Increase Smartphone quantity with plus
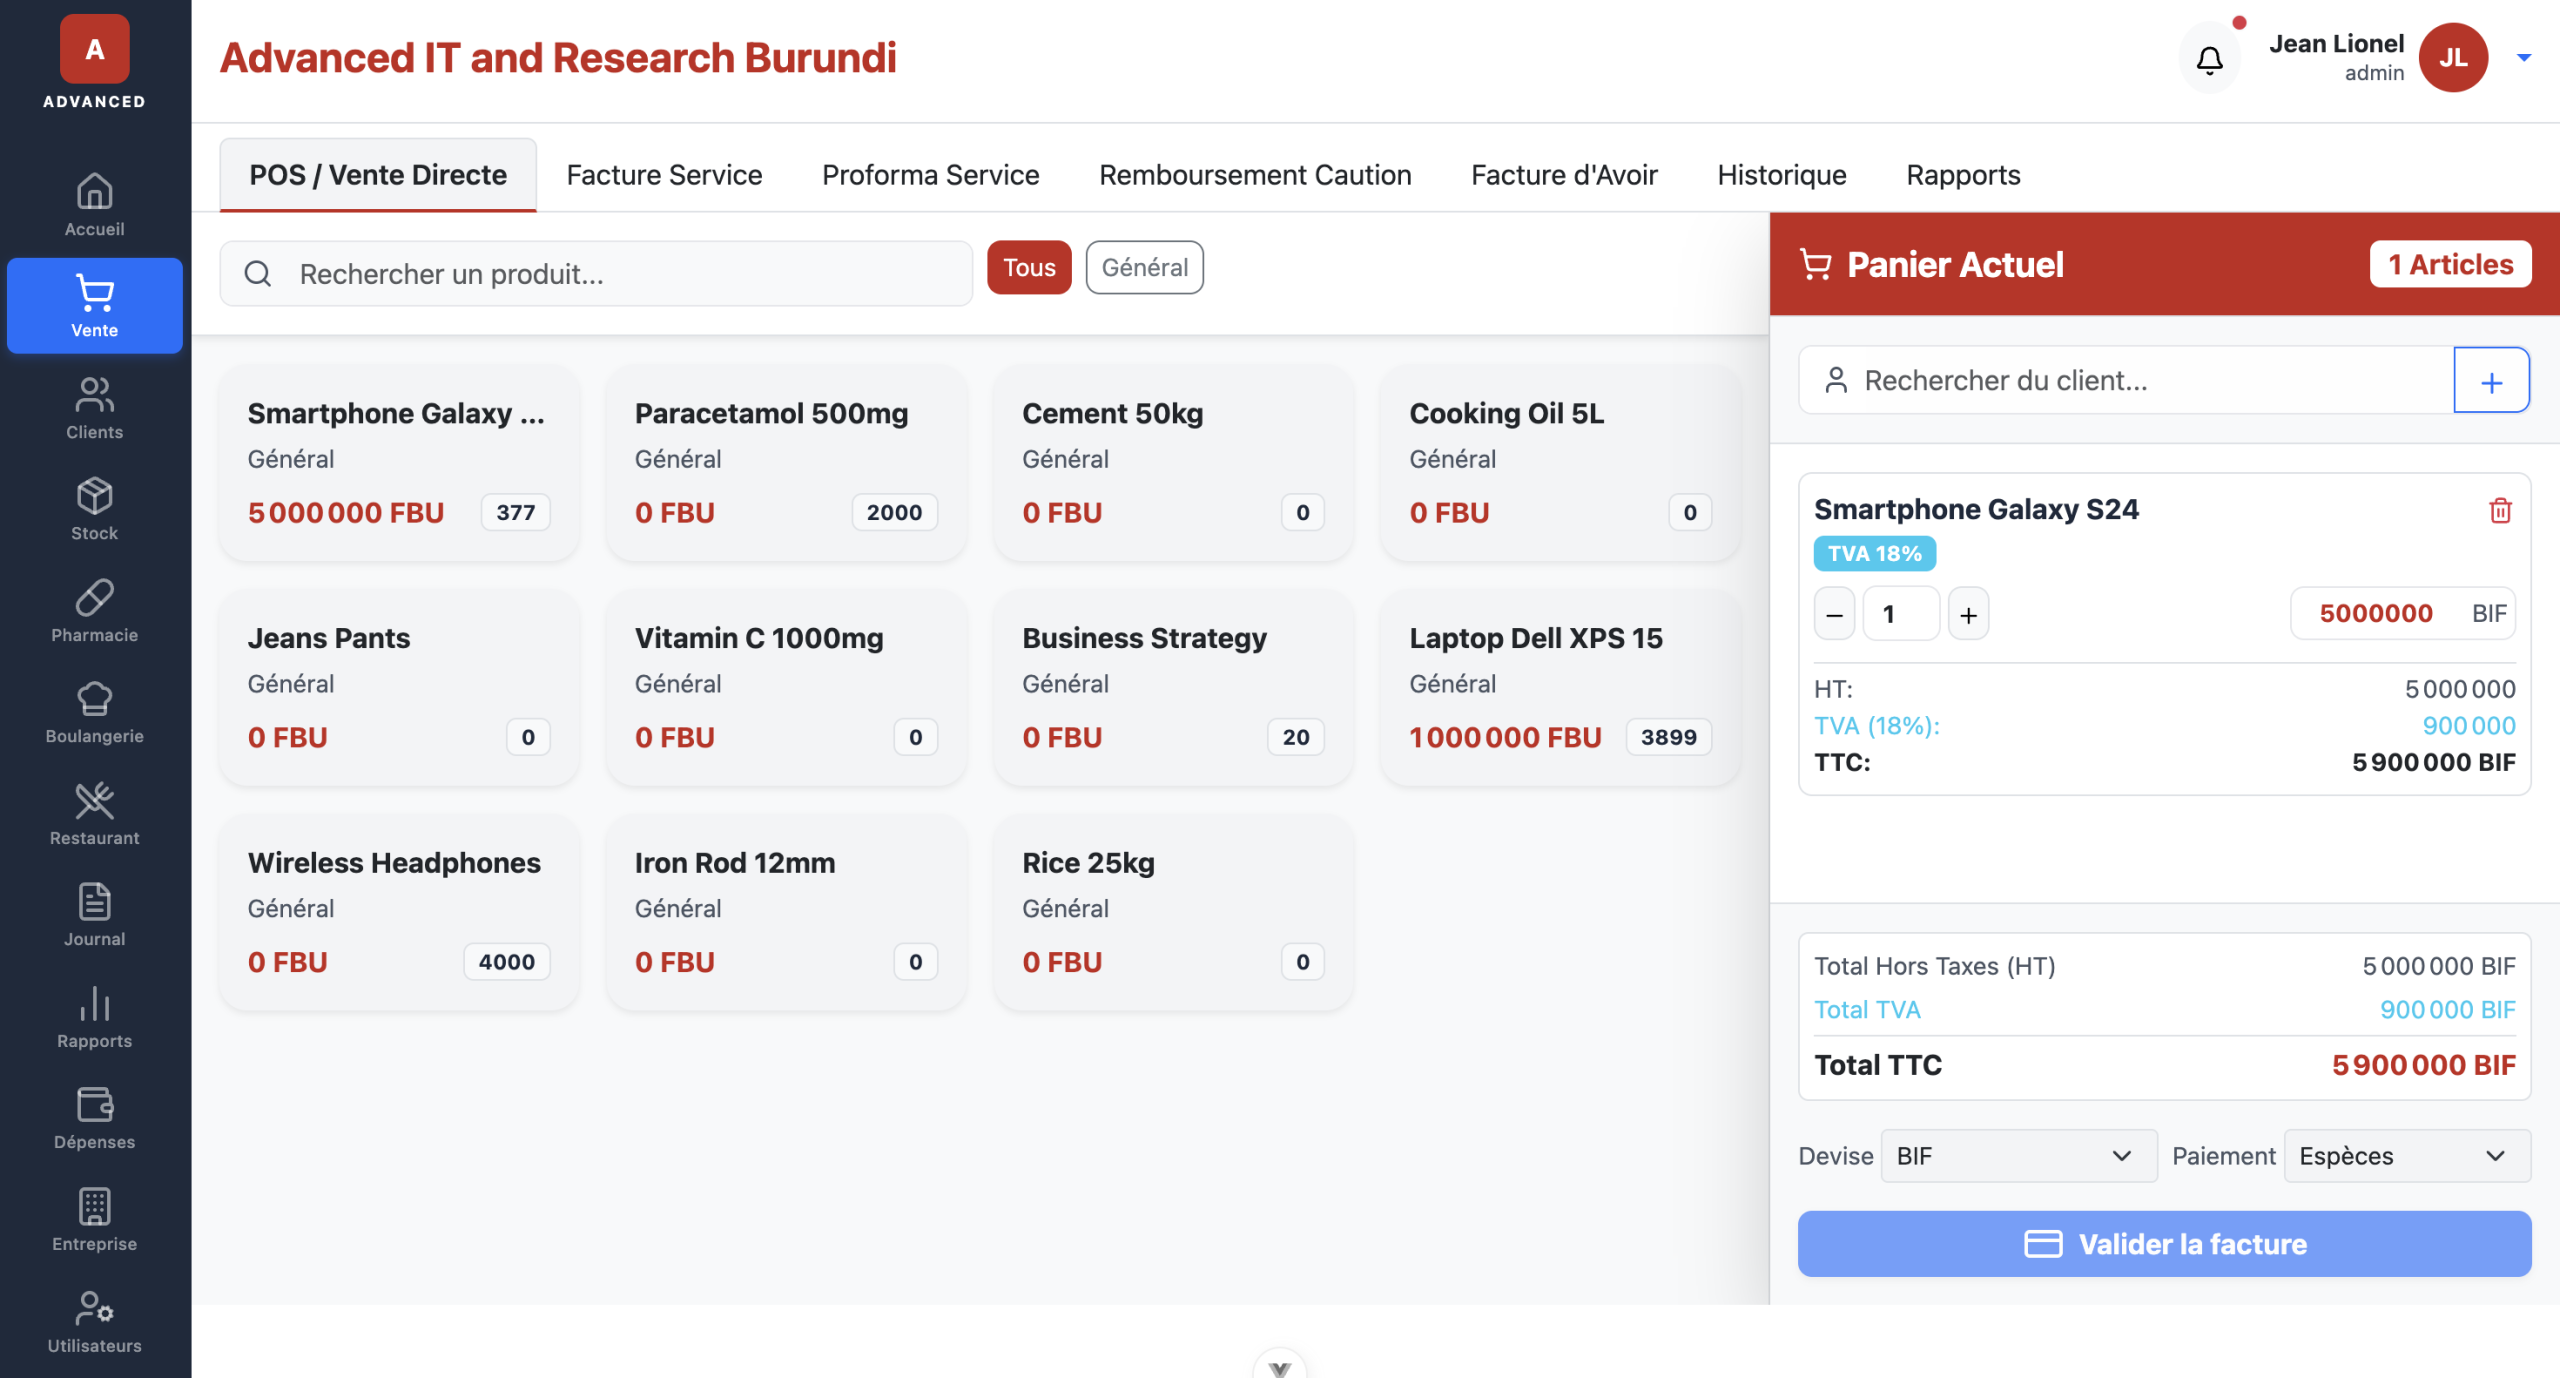The image size is (2560, 1378). [1967, 615]
